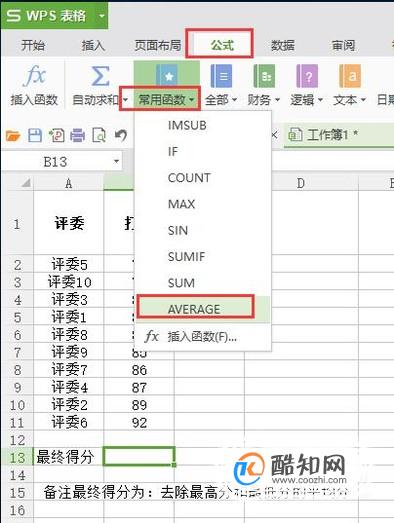Viewport: 394px width, 523px height.
Task: Switch to the 开始 tab
Action: point(33,45)
